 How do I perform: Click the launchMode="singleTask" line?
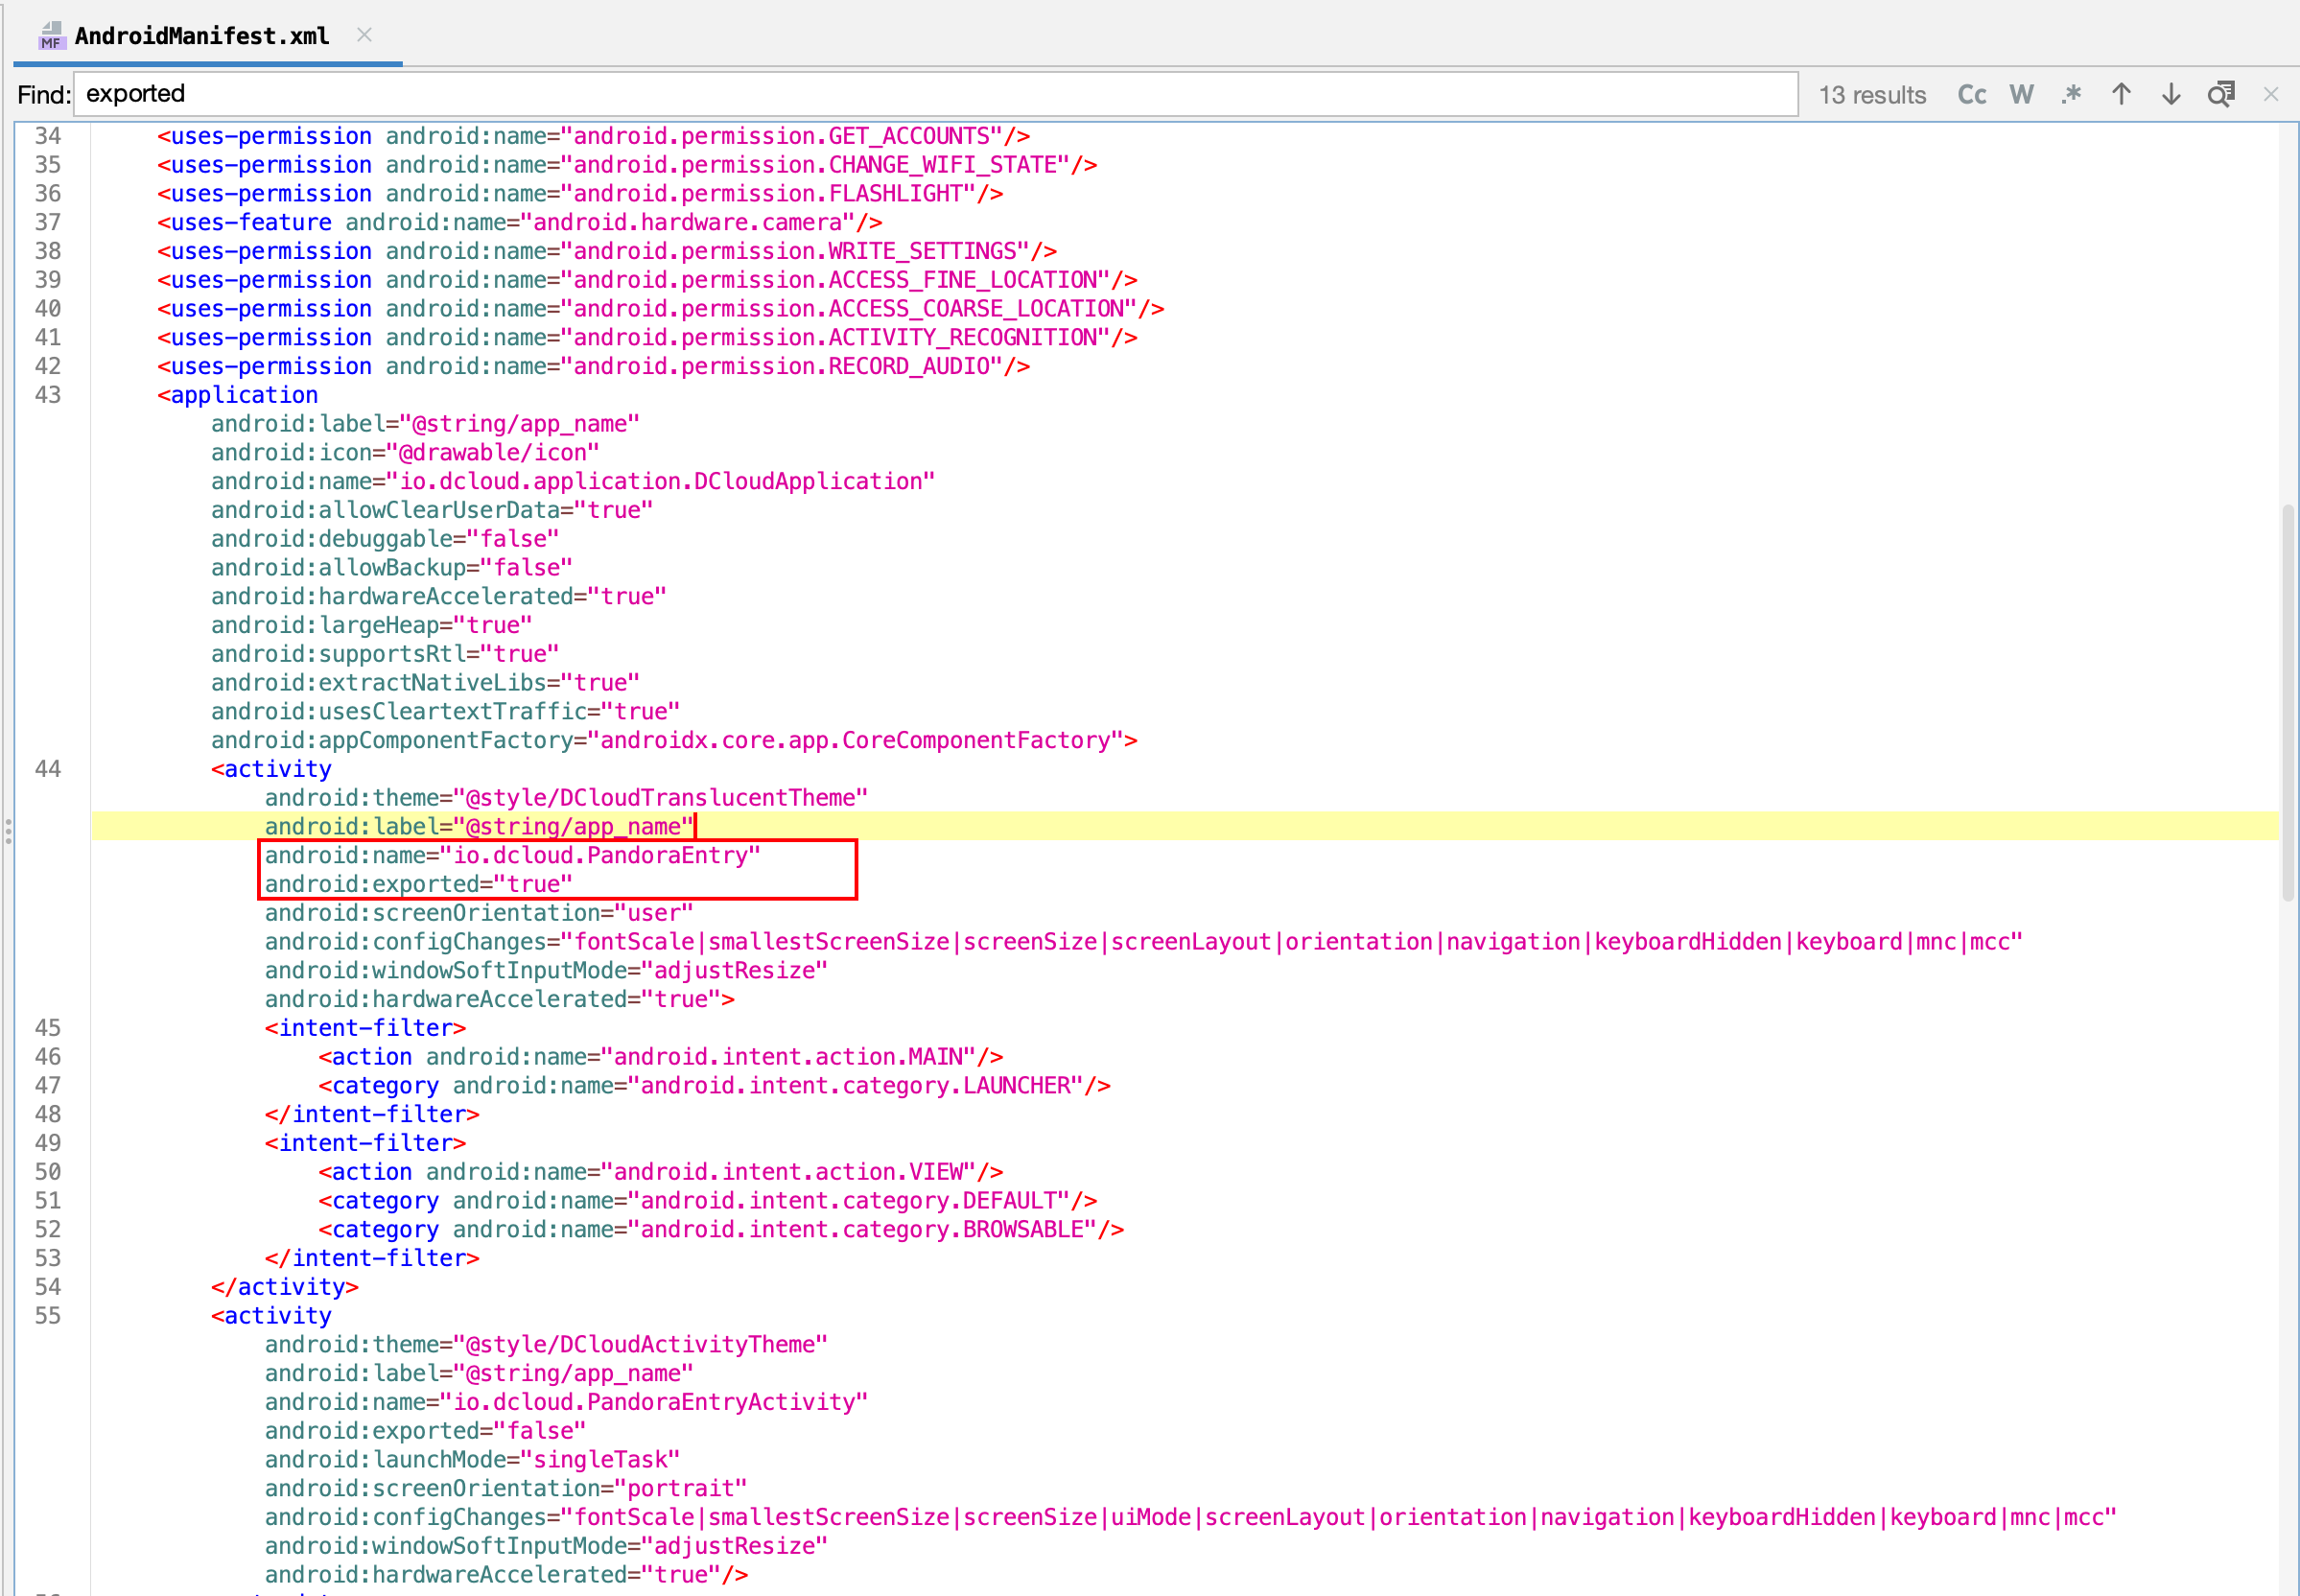click(472, 1460)
